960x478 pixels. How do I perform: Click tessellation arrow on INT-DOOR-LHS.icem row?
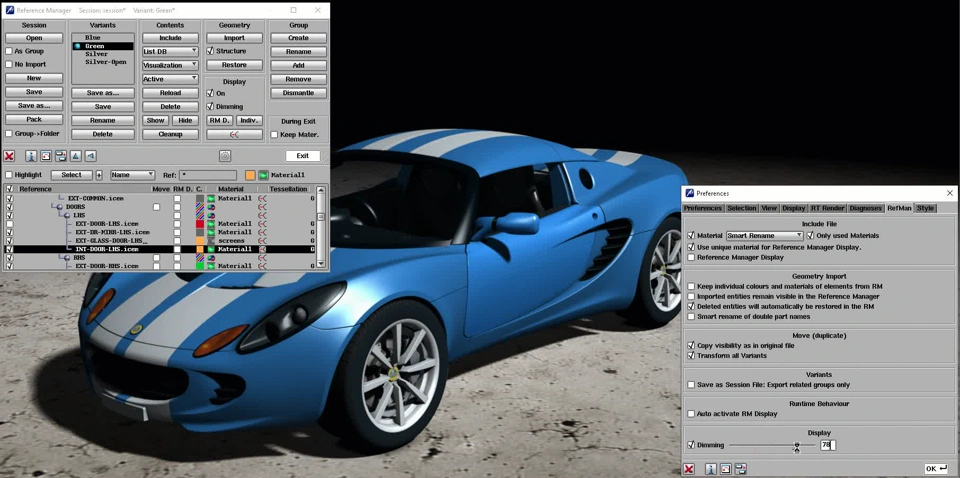[x=262, y=250]
